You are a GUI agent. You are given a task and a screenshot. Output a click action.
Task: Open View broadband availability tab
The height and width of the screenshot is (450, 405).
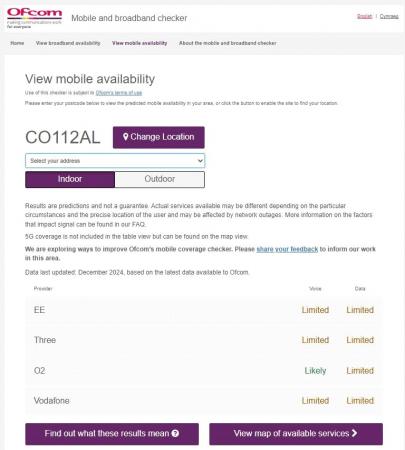(68, 43)
